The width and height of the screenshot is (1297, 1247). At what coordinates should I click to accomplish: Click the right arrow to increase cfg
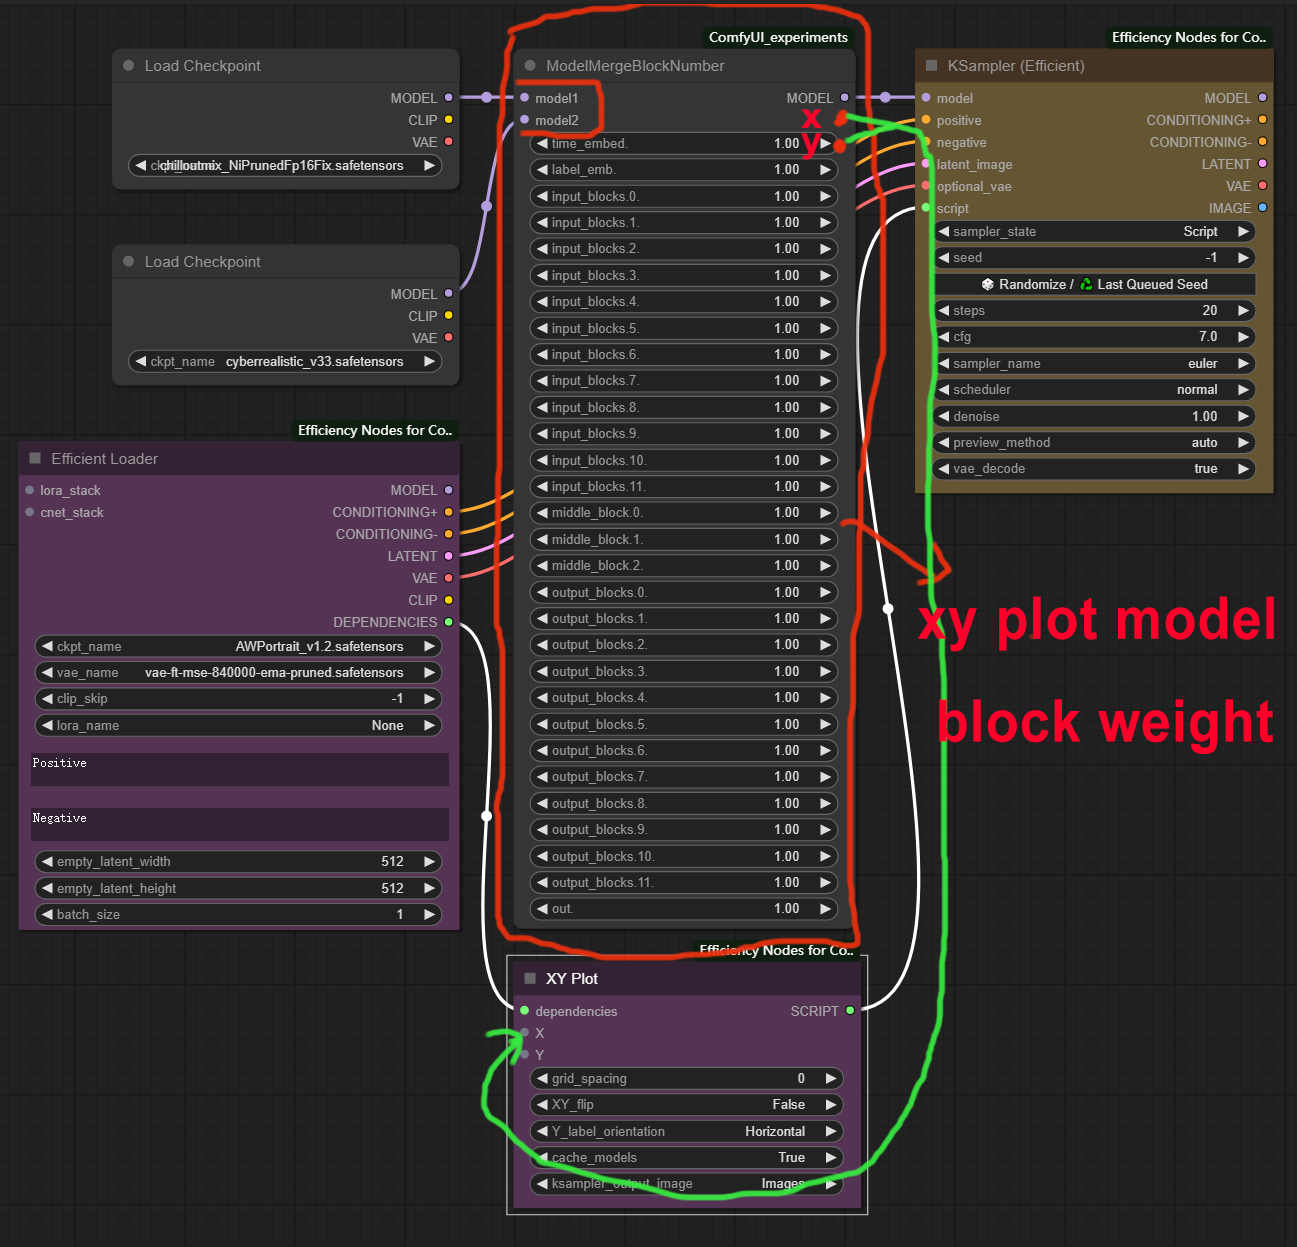pos(1245,337)
